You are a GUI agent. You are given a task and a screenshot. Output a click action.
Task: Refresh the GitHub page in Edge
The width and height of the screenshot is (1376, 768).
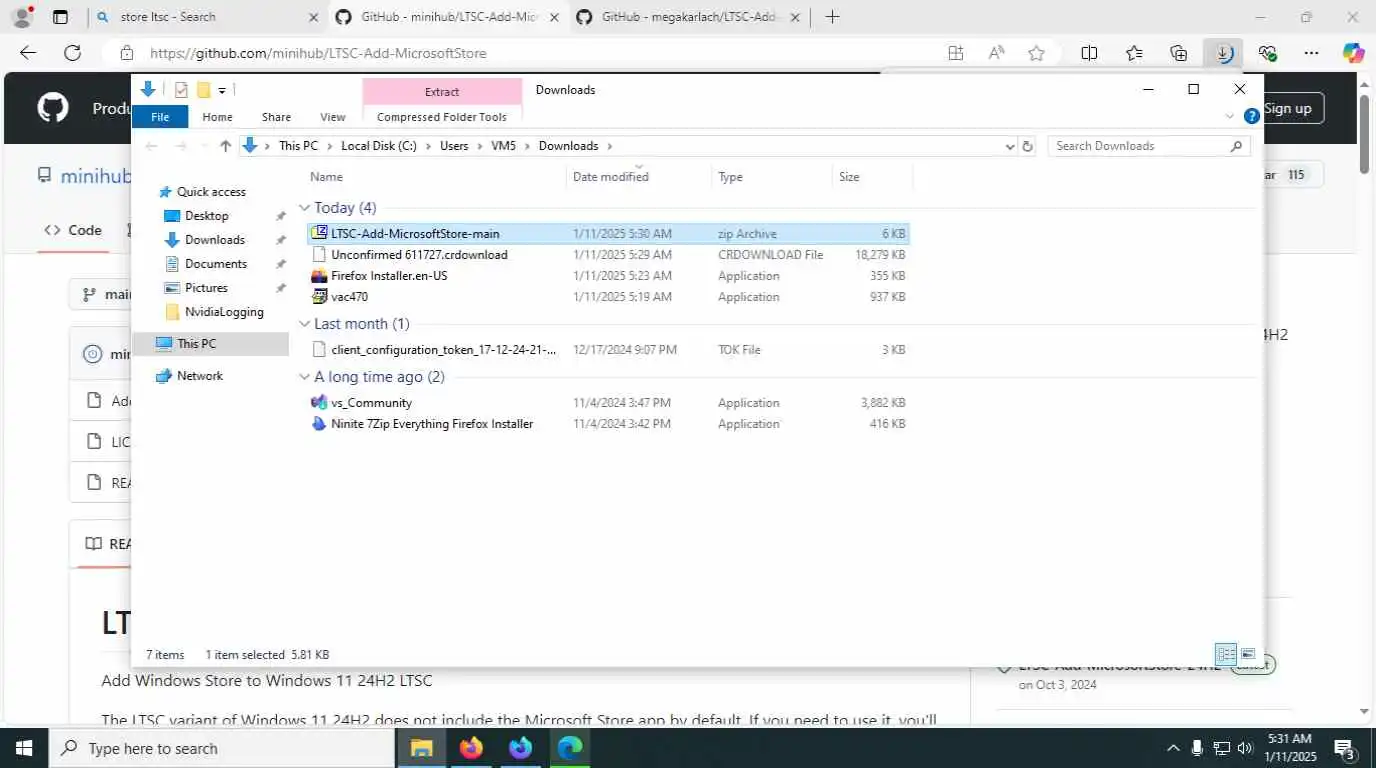72,53
